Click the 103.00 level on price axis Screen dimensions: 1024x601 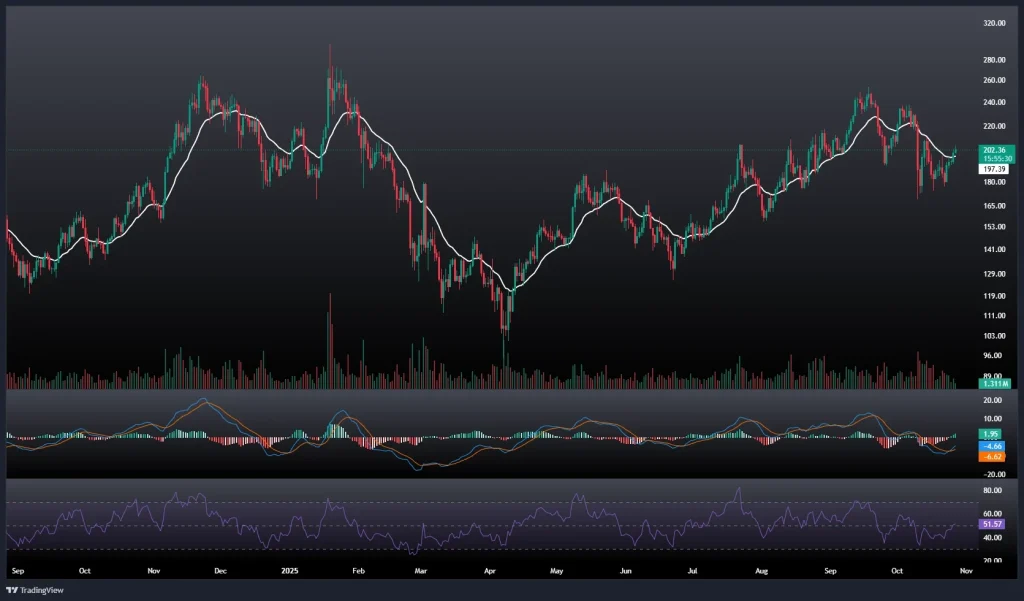(994, 336)
